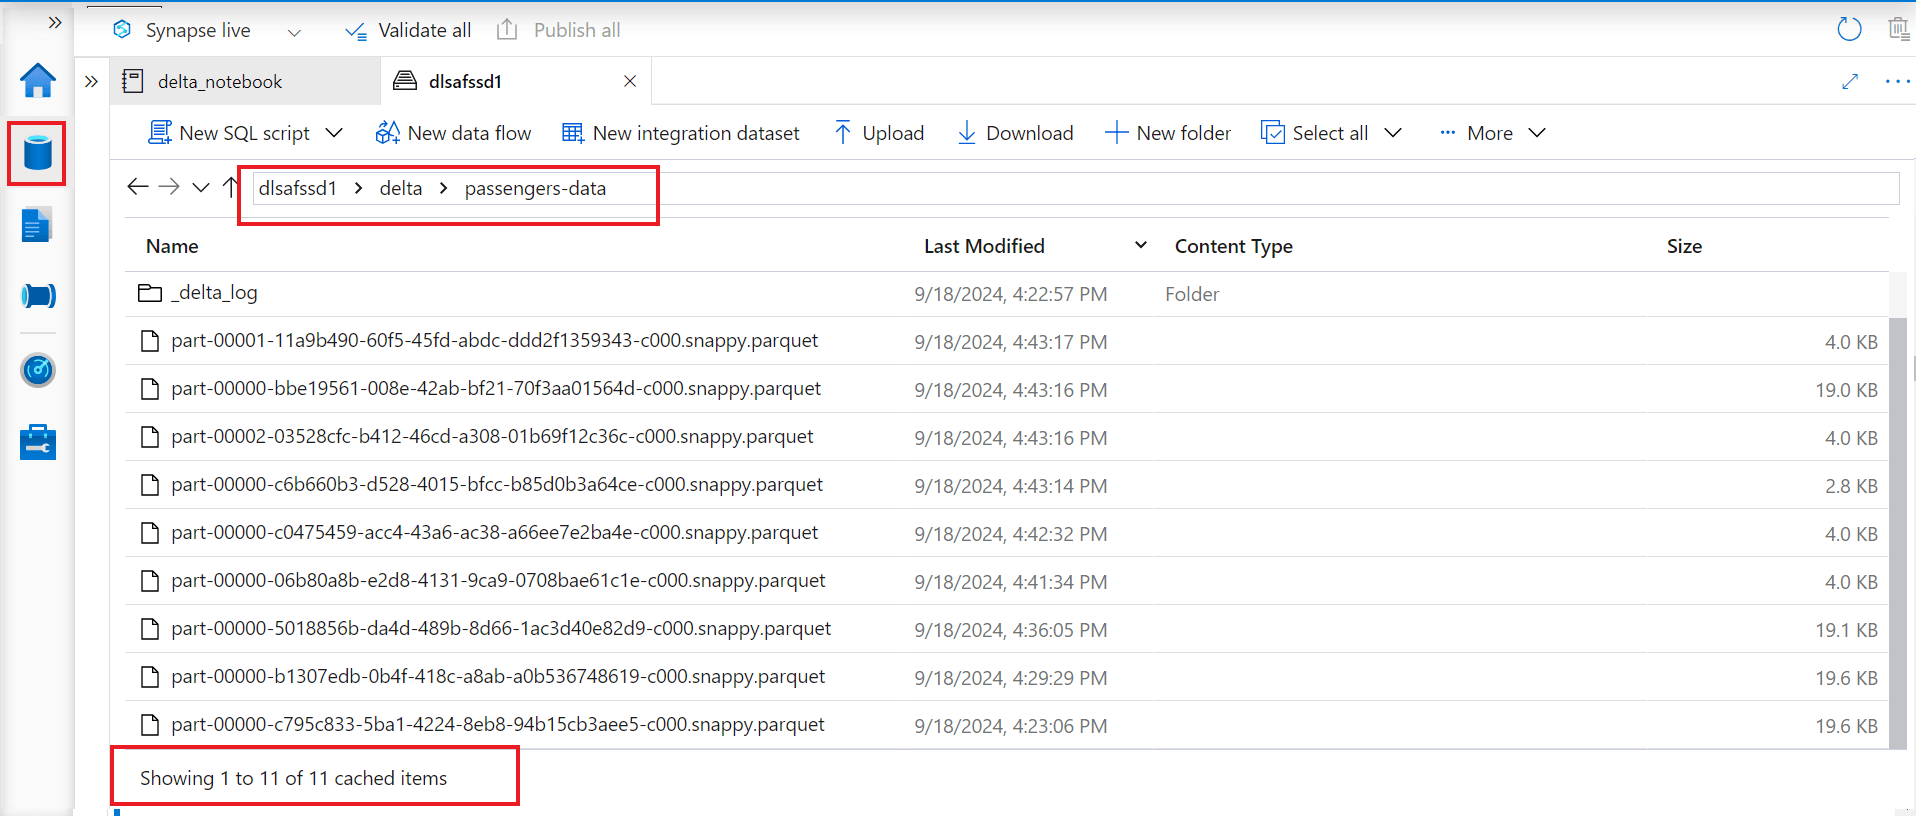This screenshot has width=1916, height=816.
Task: Click the file icon for part-00000-bbe19561
Action: (x=150, y=389)
